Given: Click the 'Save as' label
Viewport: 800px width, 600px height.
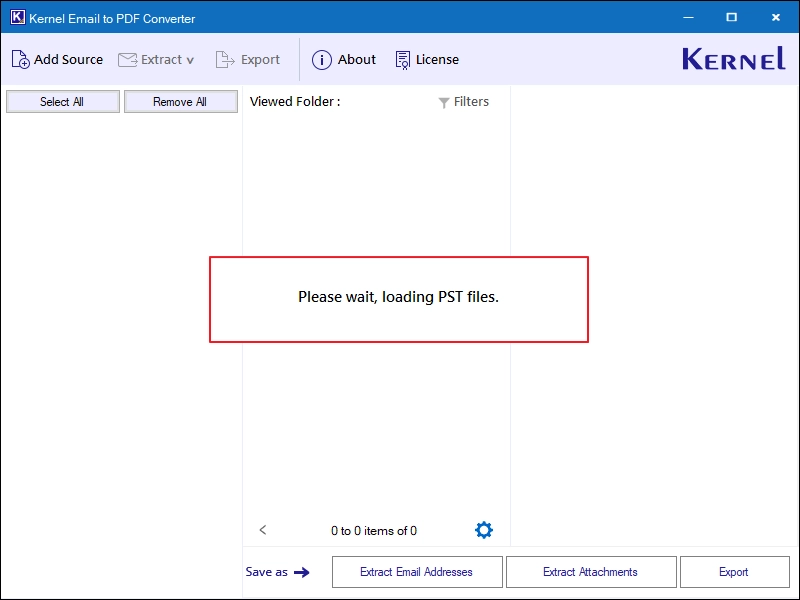Looking at the screenshot, I should point(266,572).
